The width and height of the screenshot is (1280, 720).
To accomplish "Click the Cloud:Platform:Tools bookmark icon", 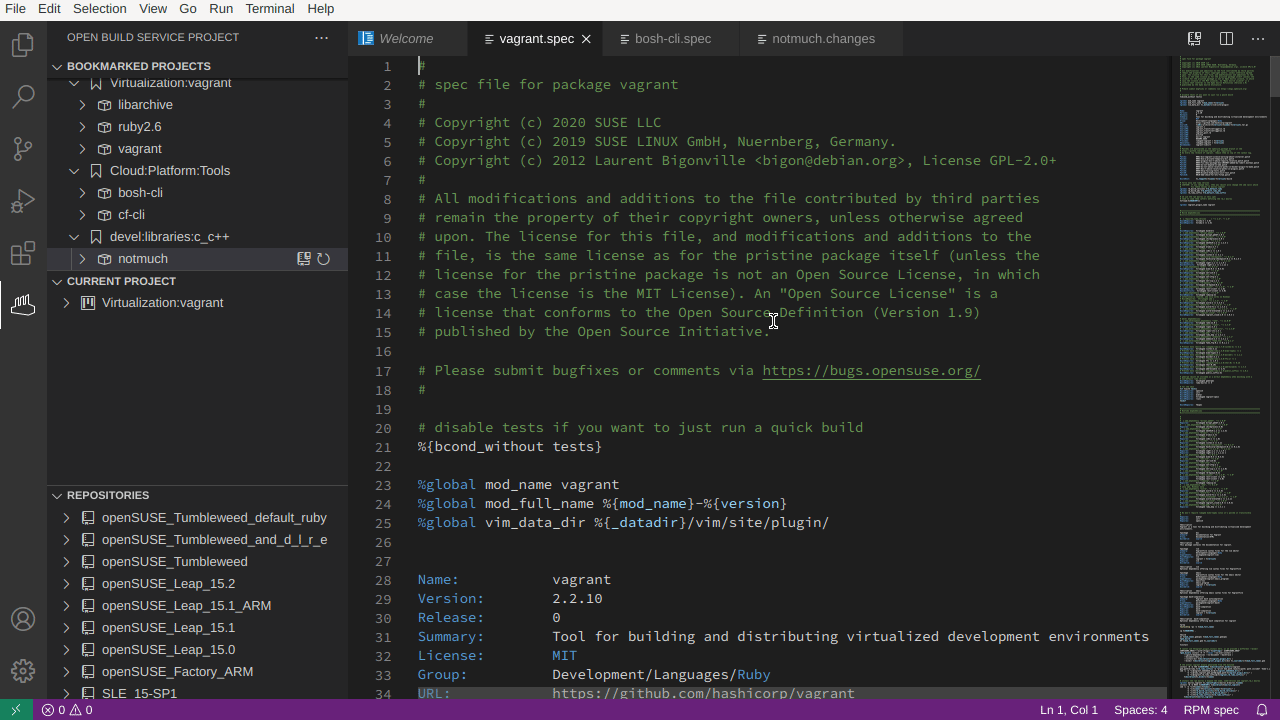I will (x=96, y=171).
